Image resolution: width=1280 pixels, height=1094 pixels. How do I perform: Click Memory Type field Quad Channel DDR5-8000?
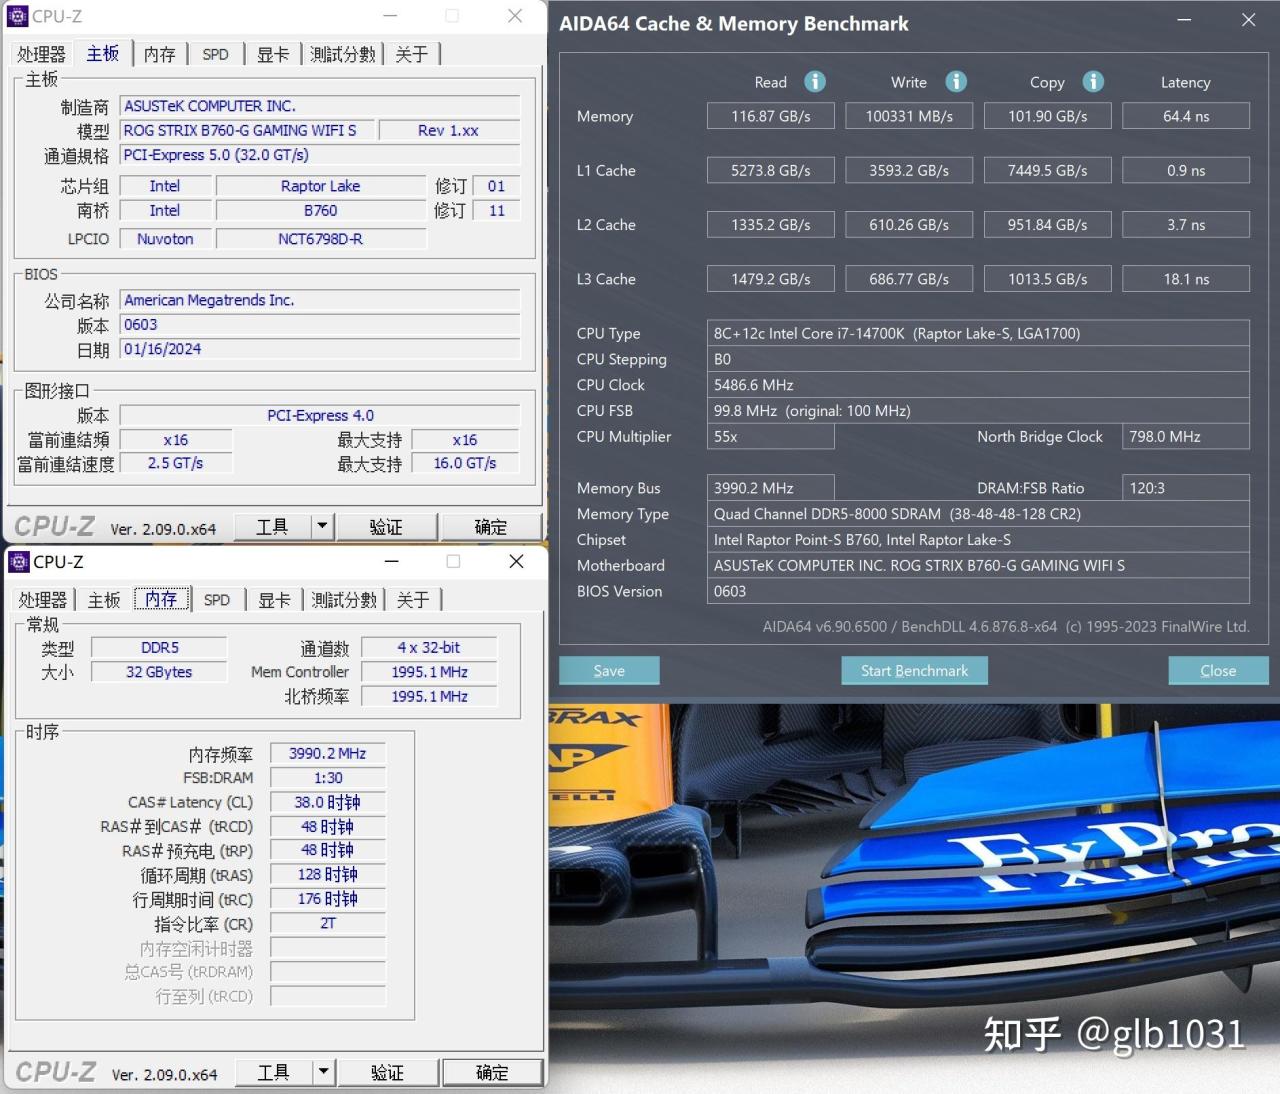978,514
